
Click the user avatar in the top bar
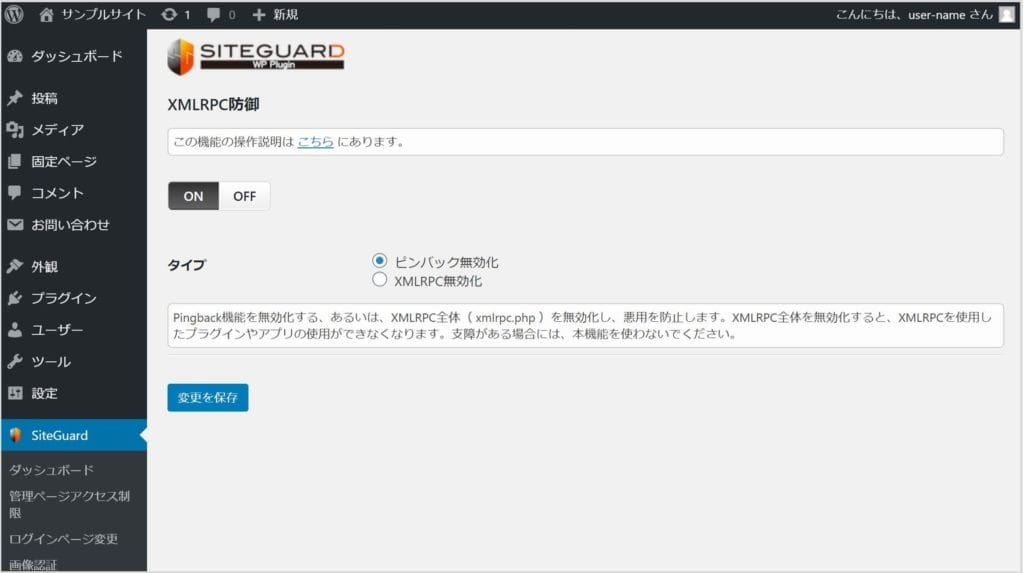pos(1006,14)
